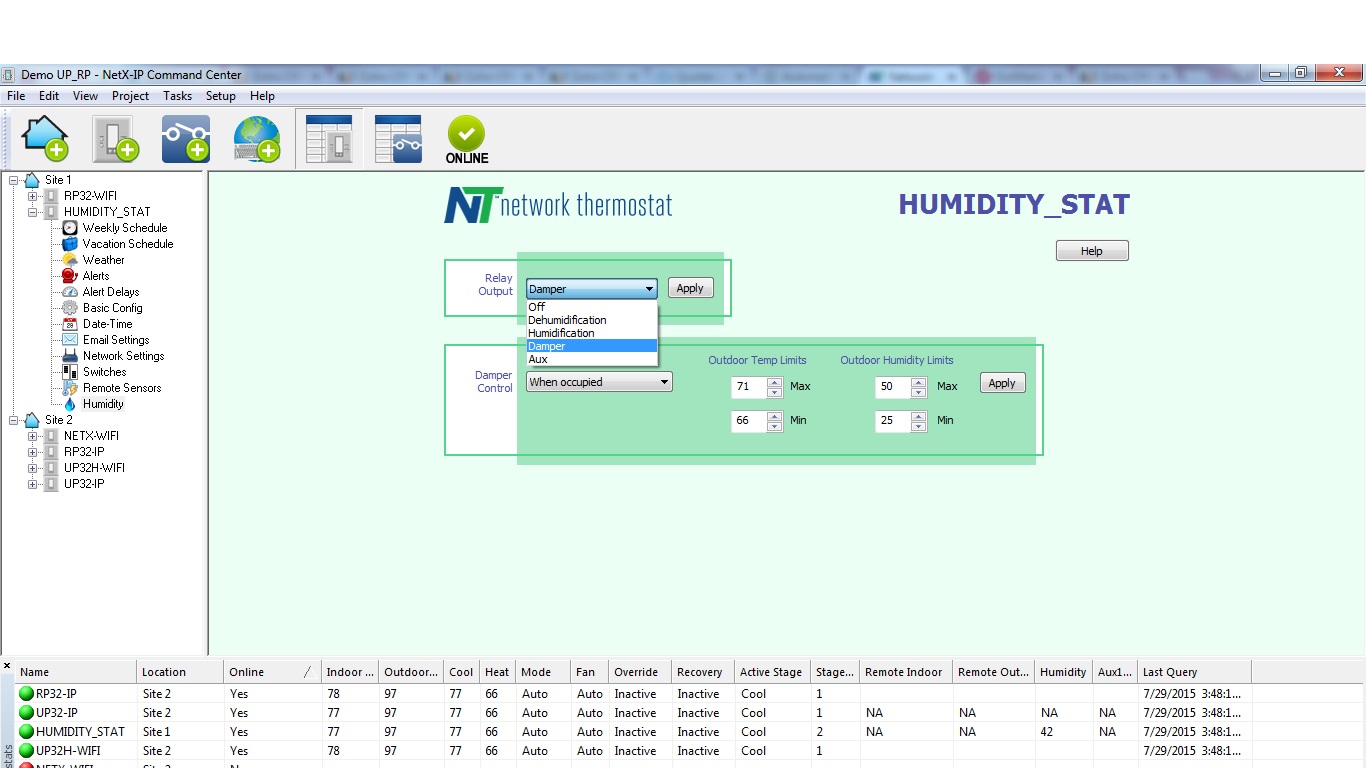Open Email Settings in the tree

[x=116, y=340]
